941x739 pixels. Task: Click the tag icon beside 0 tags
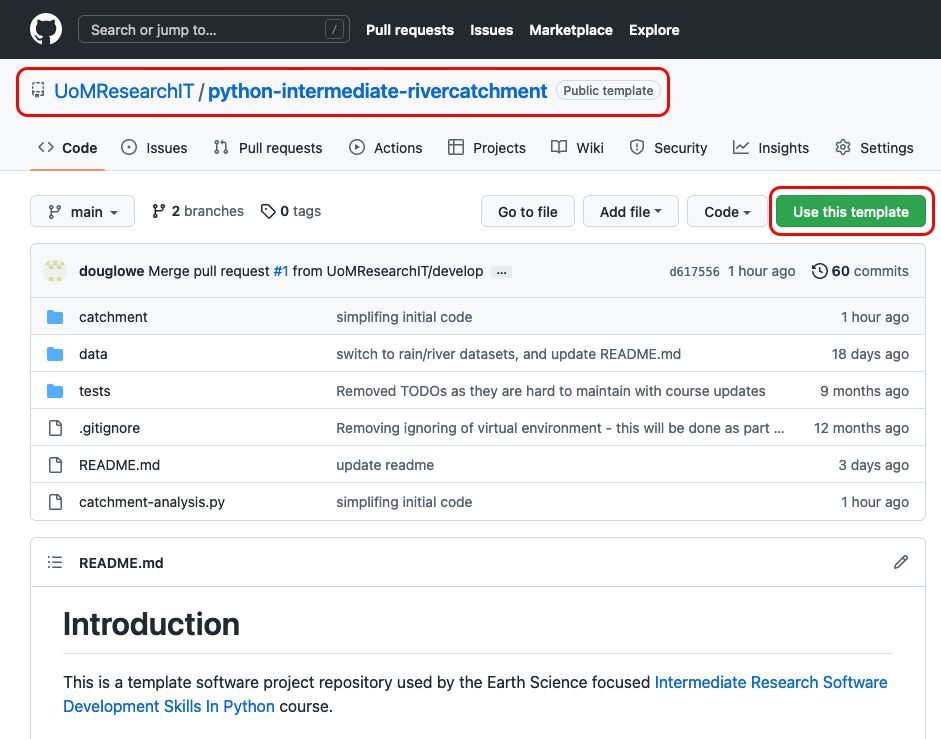(x=268, y=211)
